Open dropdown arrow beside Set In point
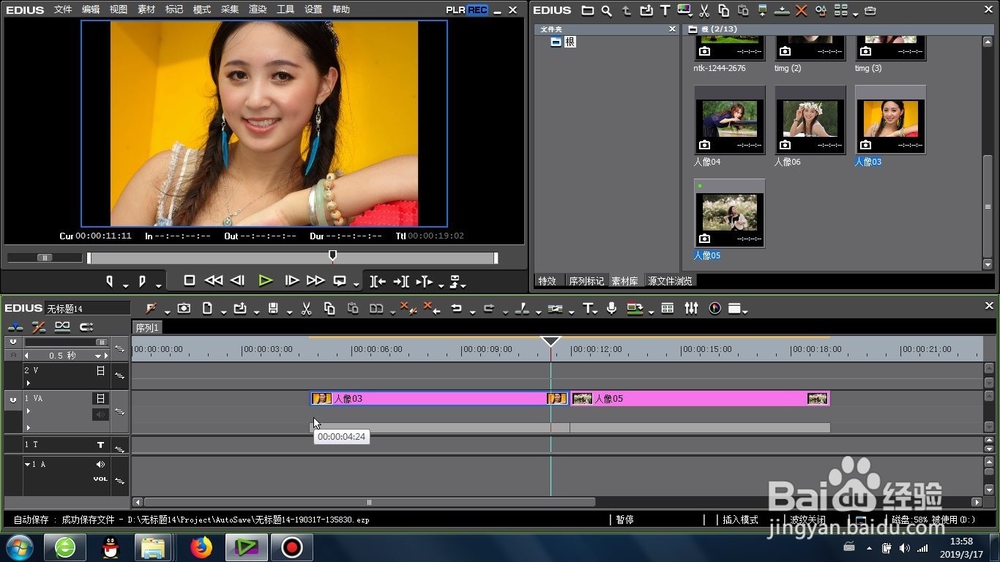This screenshot has height=562, width=1000. [126, 284]
